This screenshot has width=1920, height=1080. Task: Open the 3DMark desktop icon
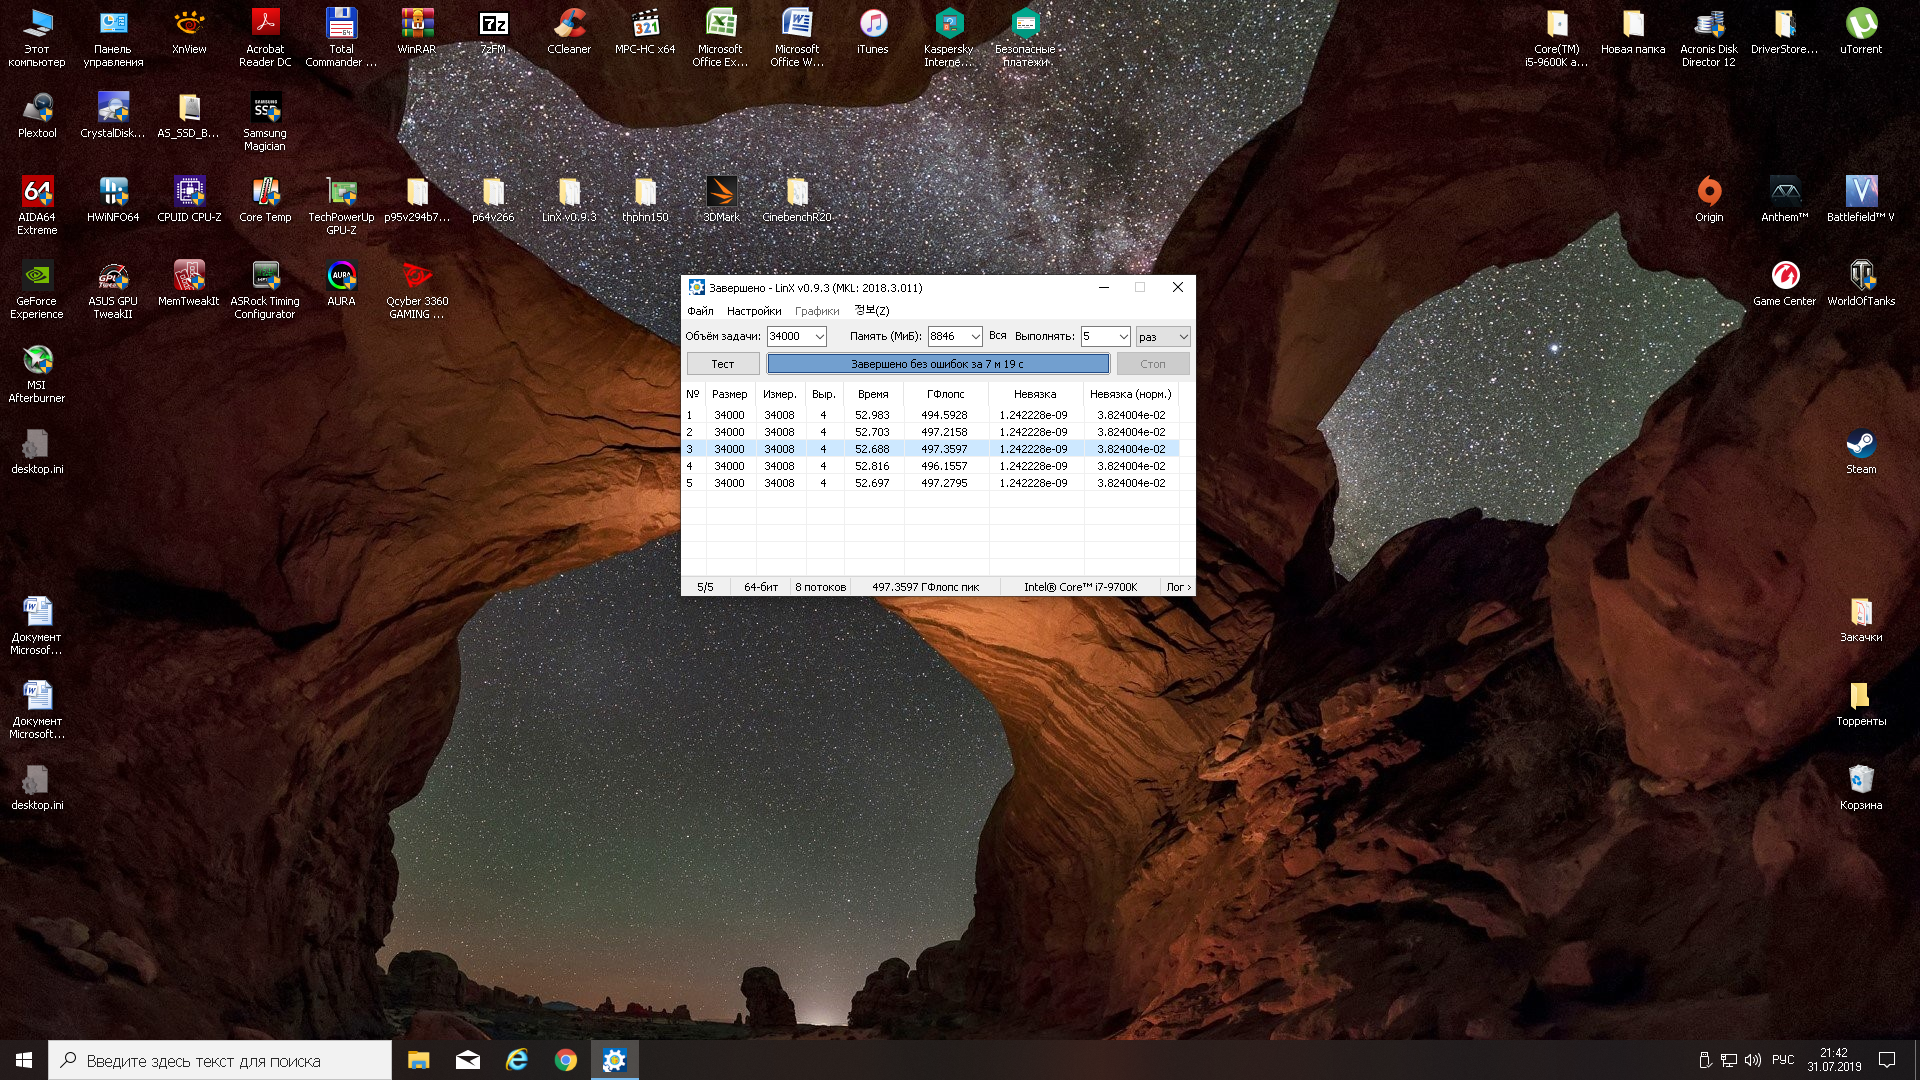point(721,192)
